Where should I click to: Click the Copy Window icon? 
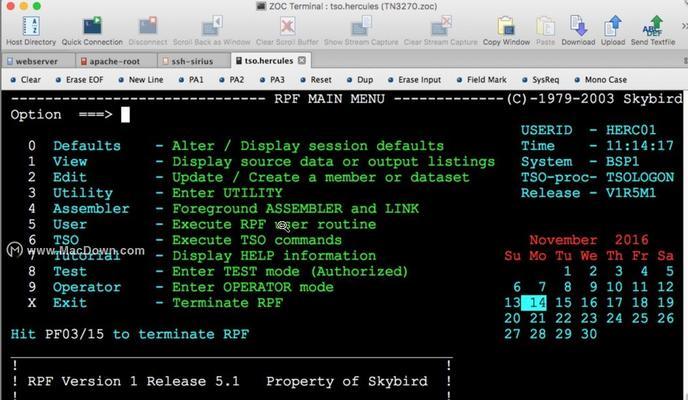(506, 26)
